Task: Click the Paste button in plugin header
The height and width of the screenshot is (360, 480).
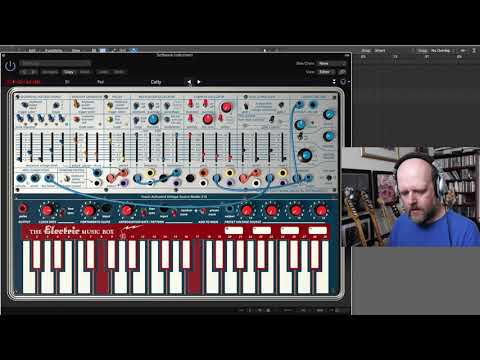Action: [85, 72]
